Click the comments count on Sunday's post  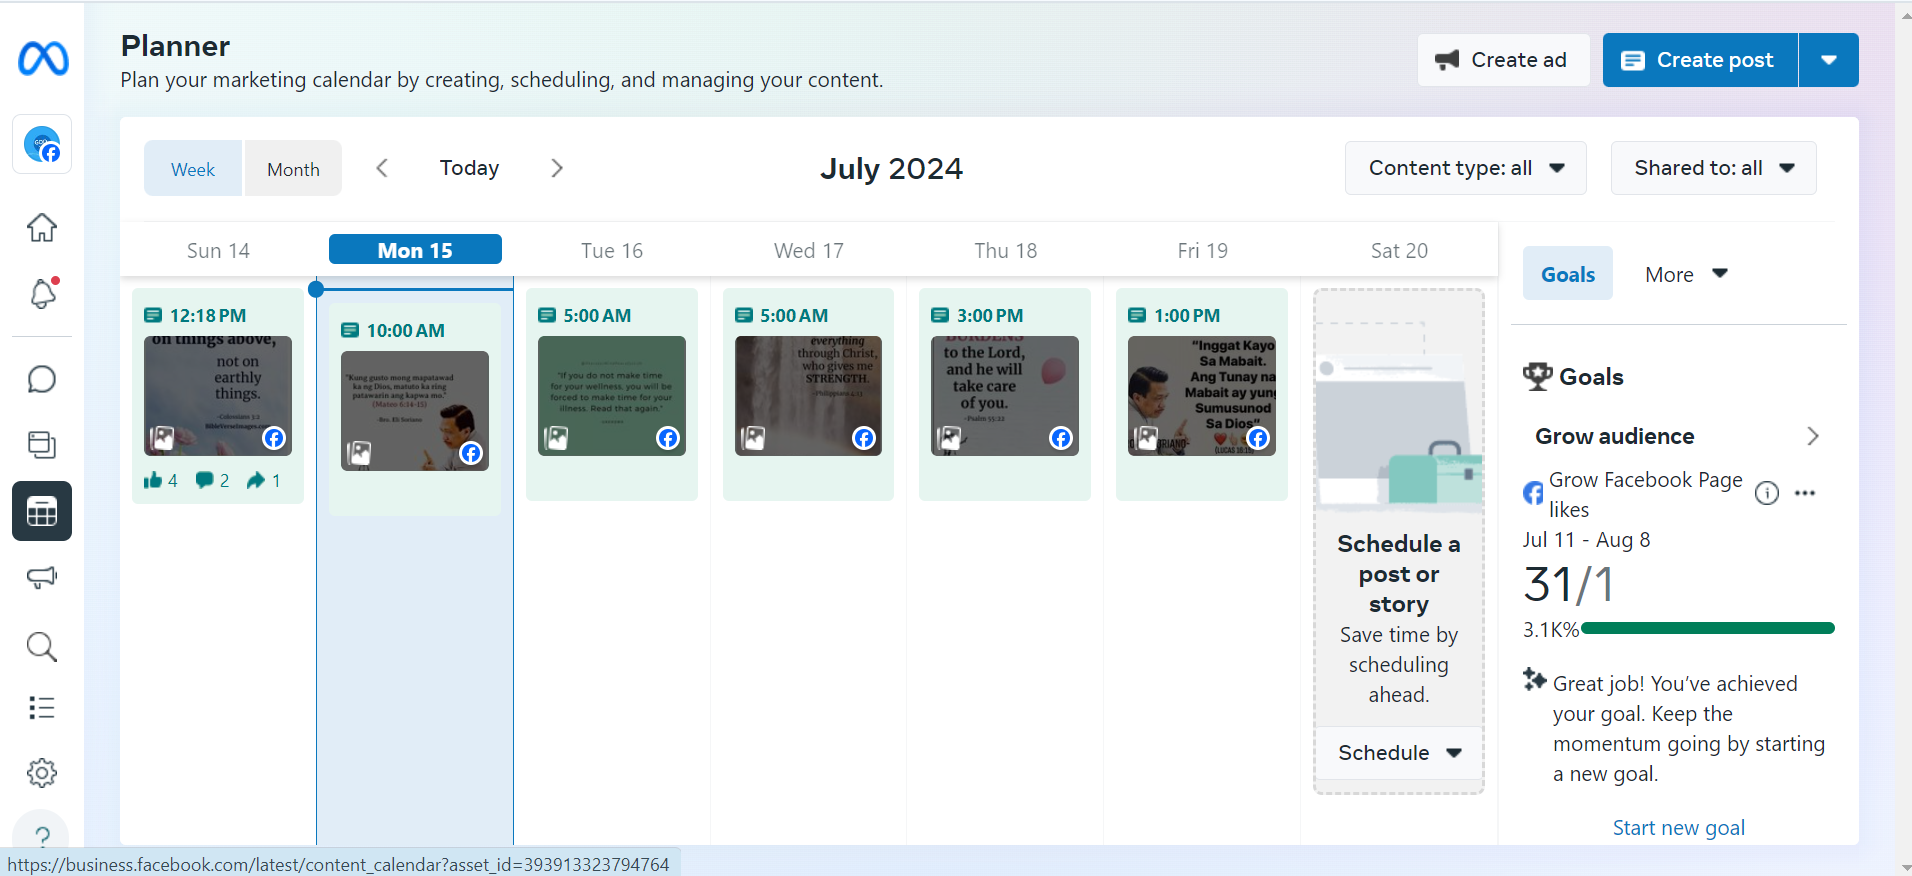click(213, 481)
